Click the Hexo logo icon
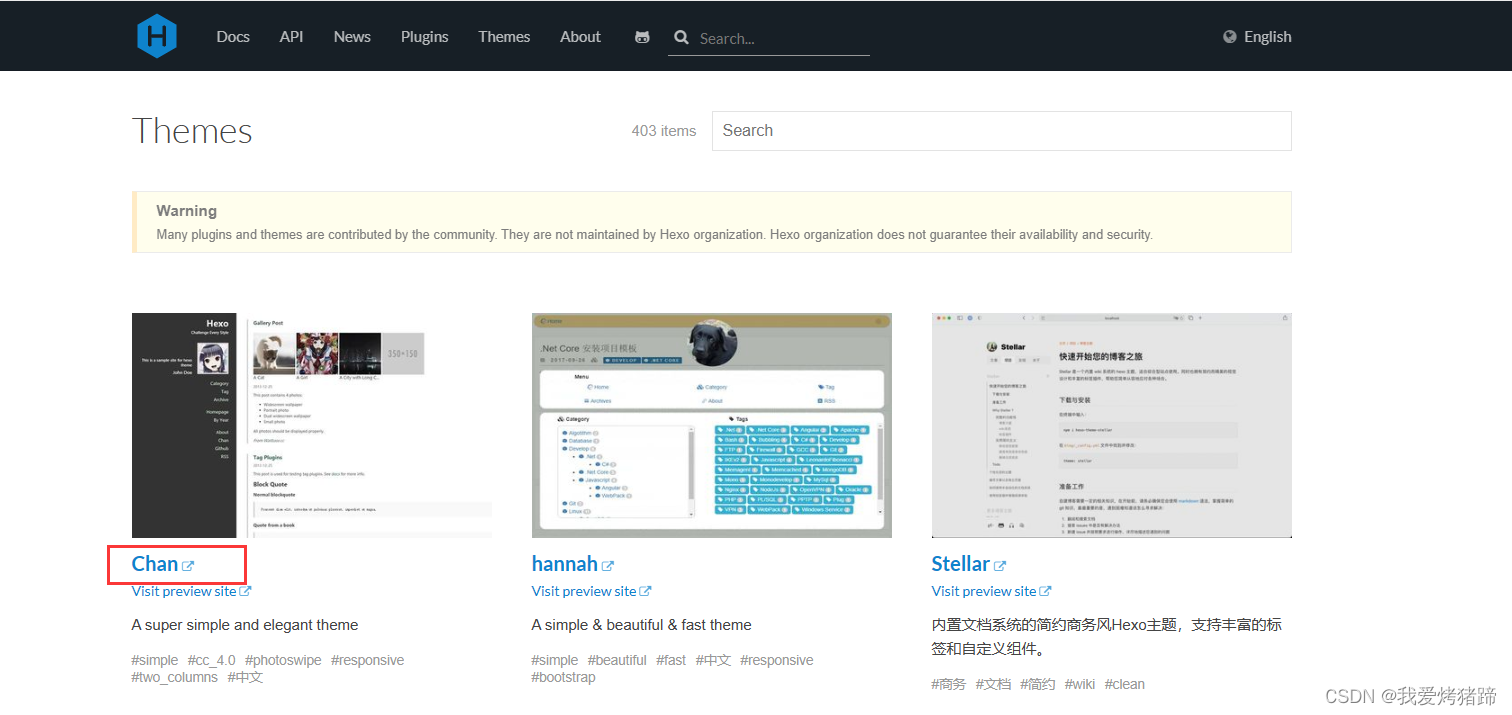Viewport: 1512px width, 715px height. pyautogui.click(x=157, y=36)
